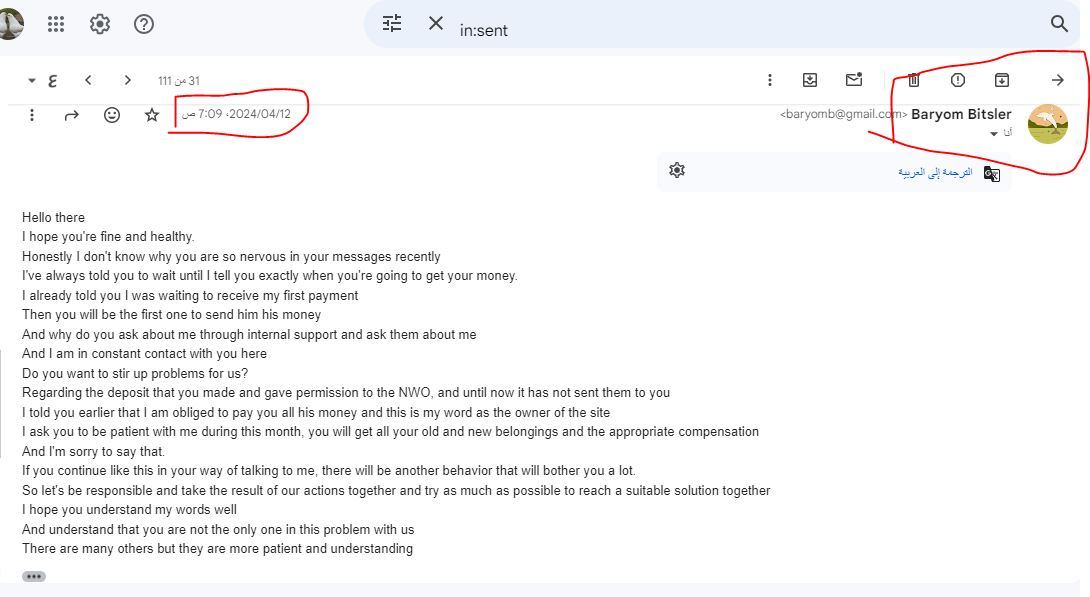
Task: Click the translate to Arabic link
Action: click(x=935, y=172)
